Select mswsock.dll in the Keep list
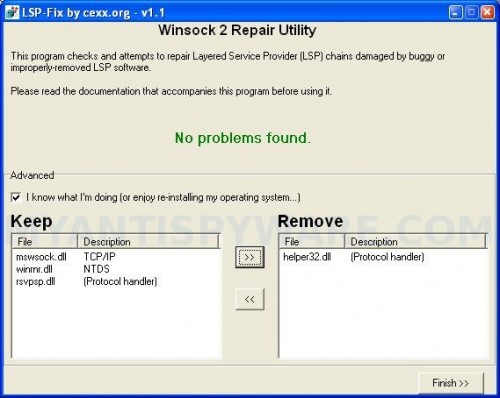The width and height of the screenshot is (500, 398). [41, 257]
